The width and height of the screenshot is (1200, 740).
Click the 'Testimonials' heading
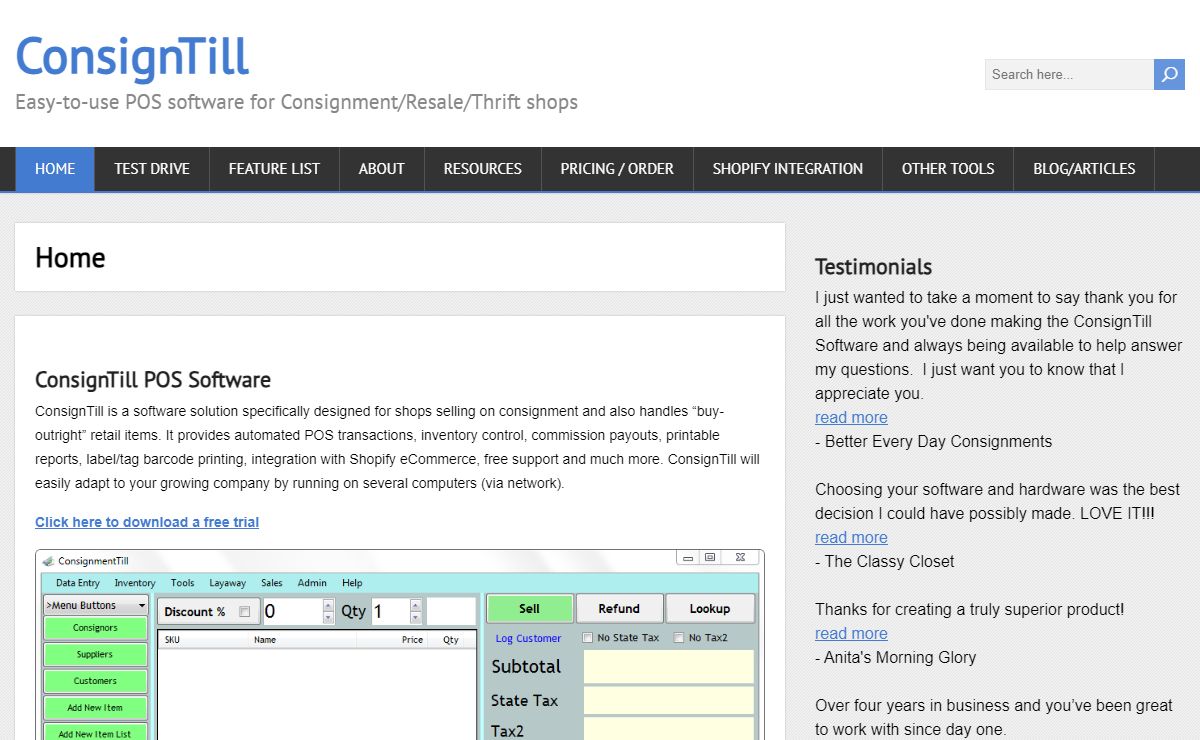pos(873,267)
